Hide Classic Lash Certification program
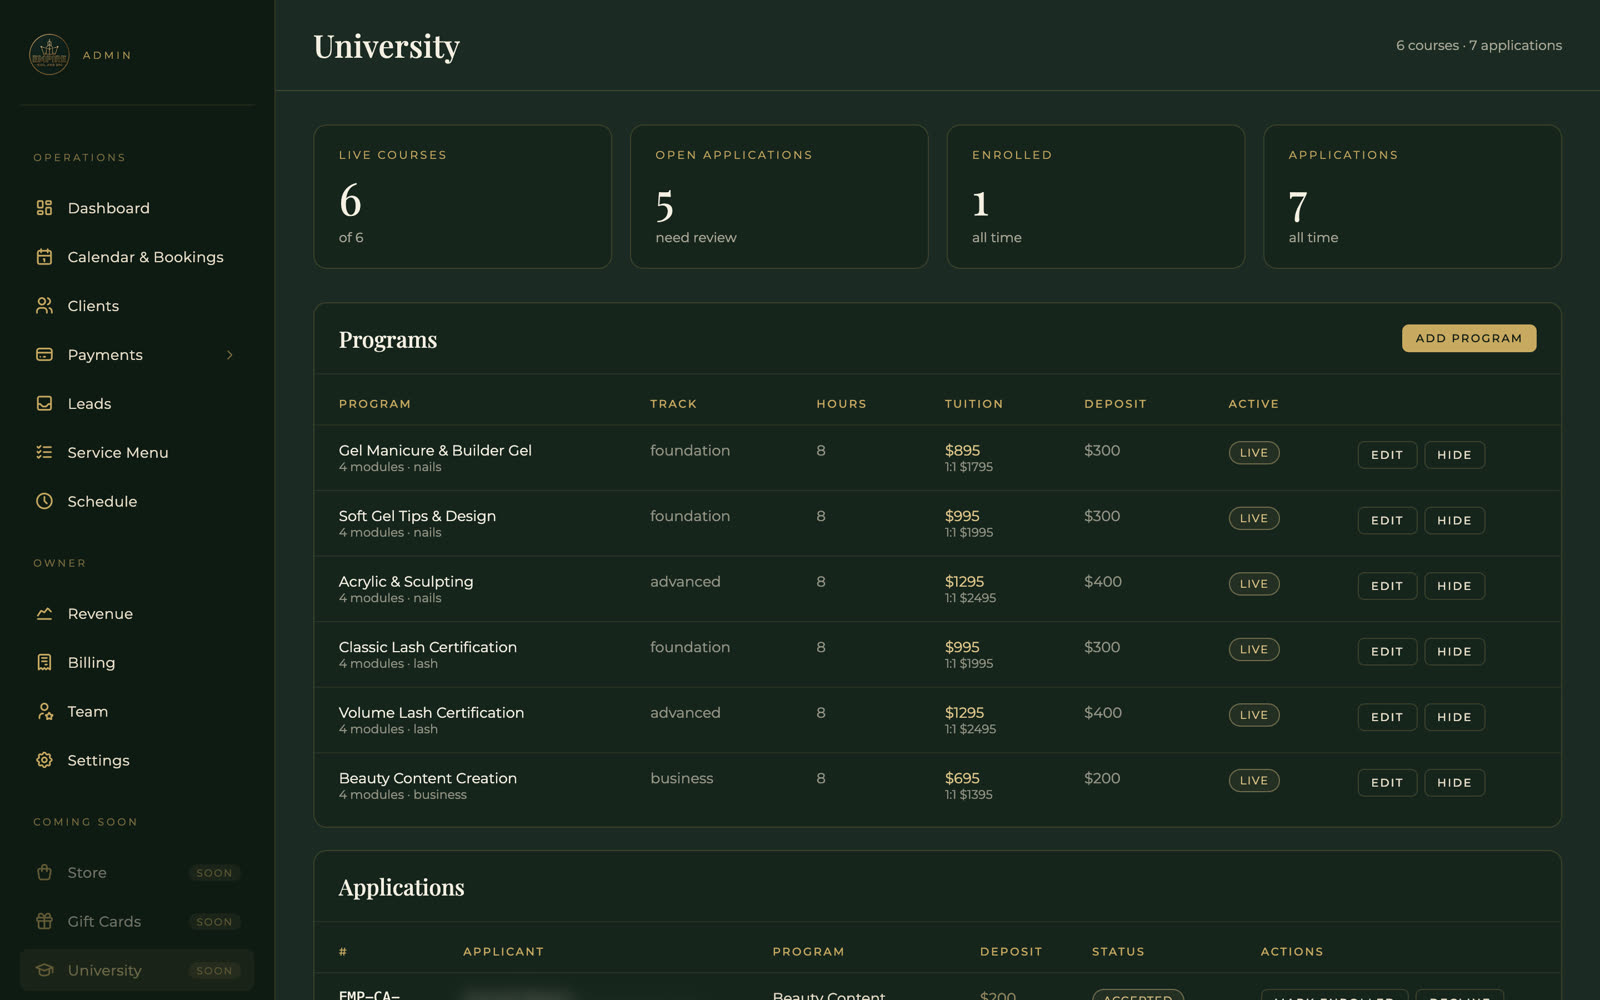Viewport: 1600px width, 1000px height. (1454, 652)
